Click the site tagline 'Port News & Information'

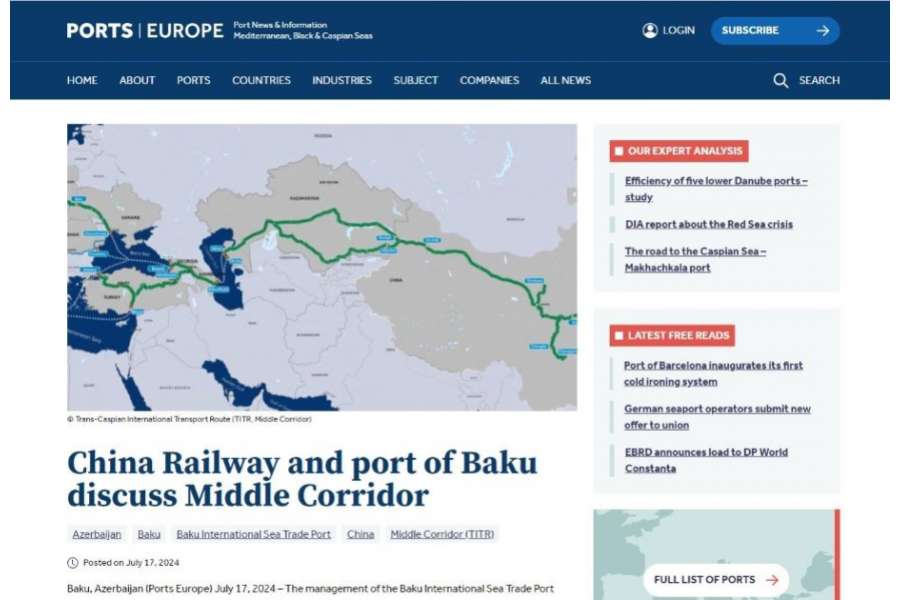(280, 25)
